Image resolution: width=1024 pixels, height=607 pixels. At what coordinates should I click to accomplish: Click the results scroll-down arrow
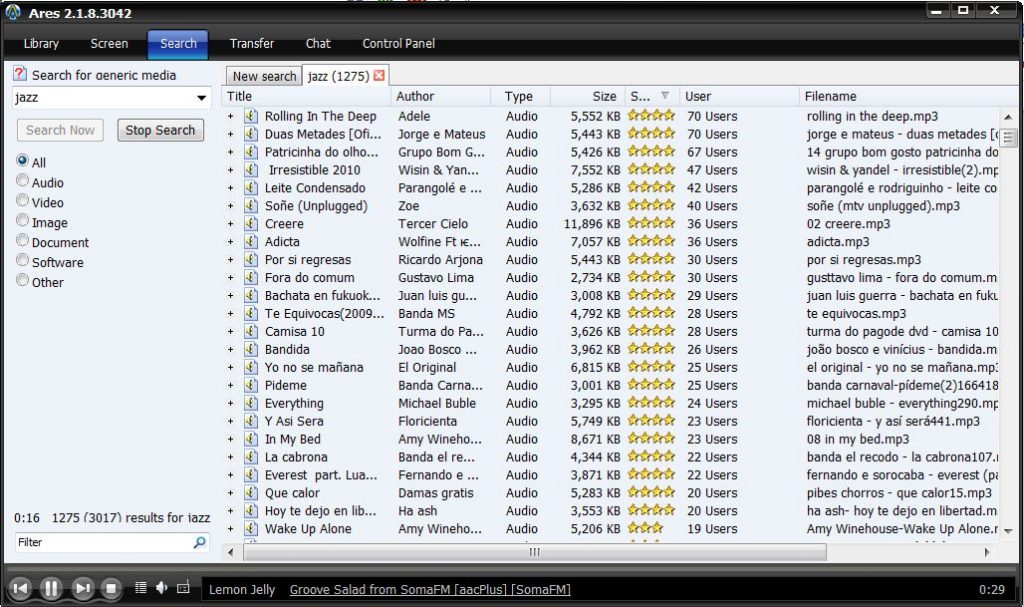1008,531
